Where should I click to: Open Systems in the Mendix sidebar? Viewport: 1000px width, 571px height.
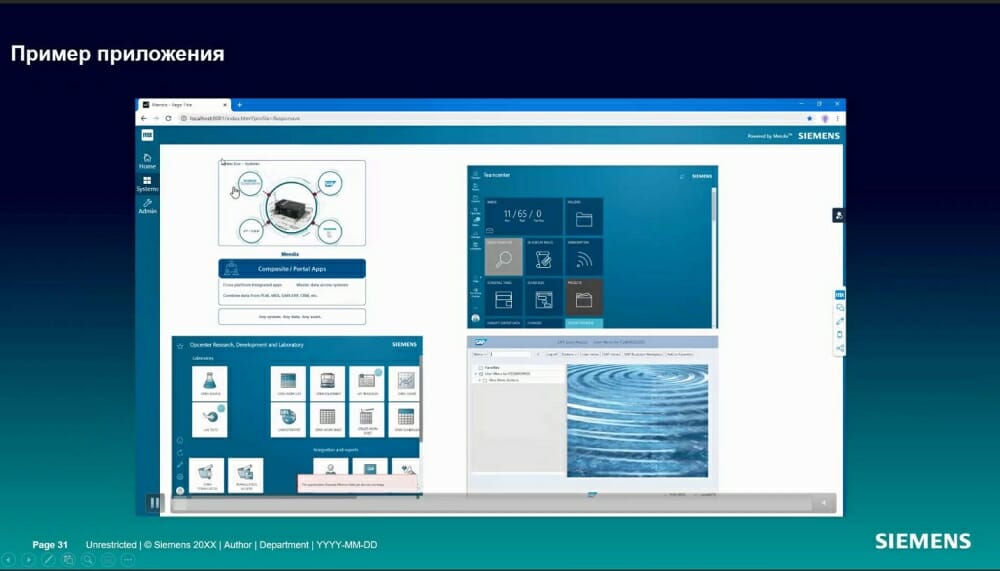147,184
